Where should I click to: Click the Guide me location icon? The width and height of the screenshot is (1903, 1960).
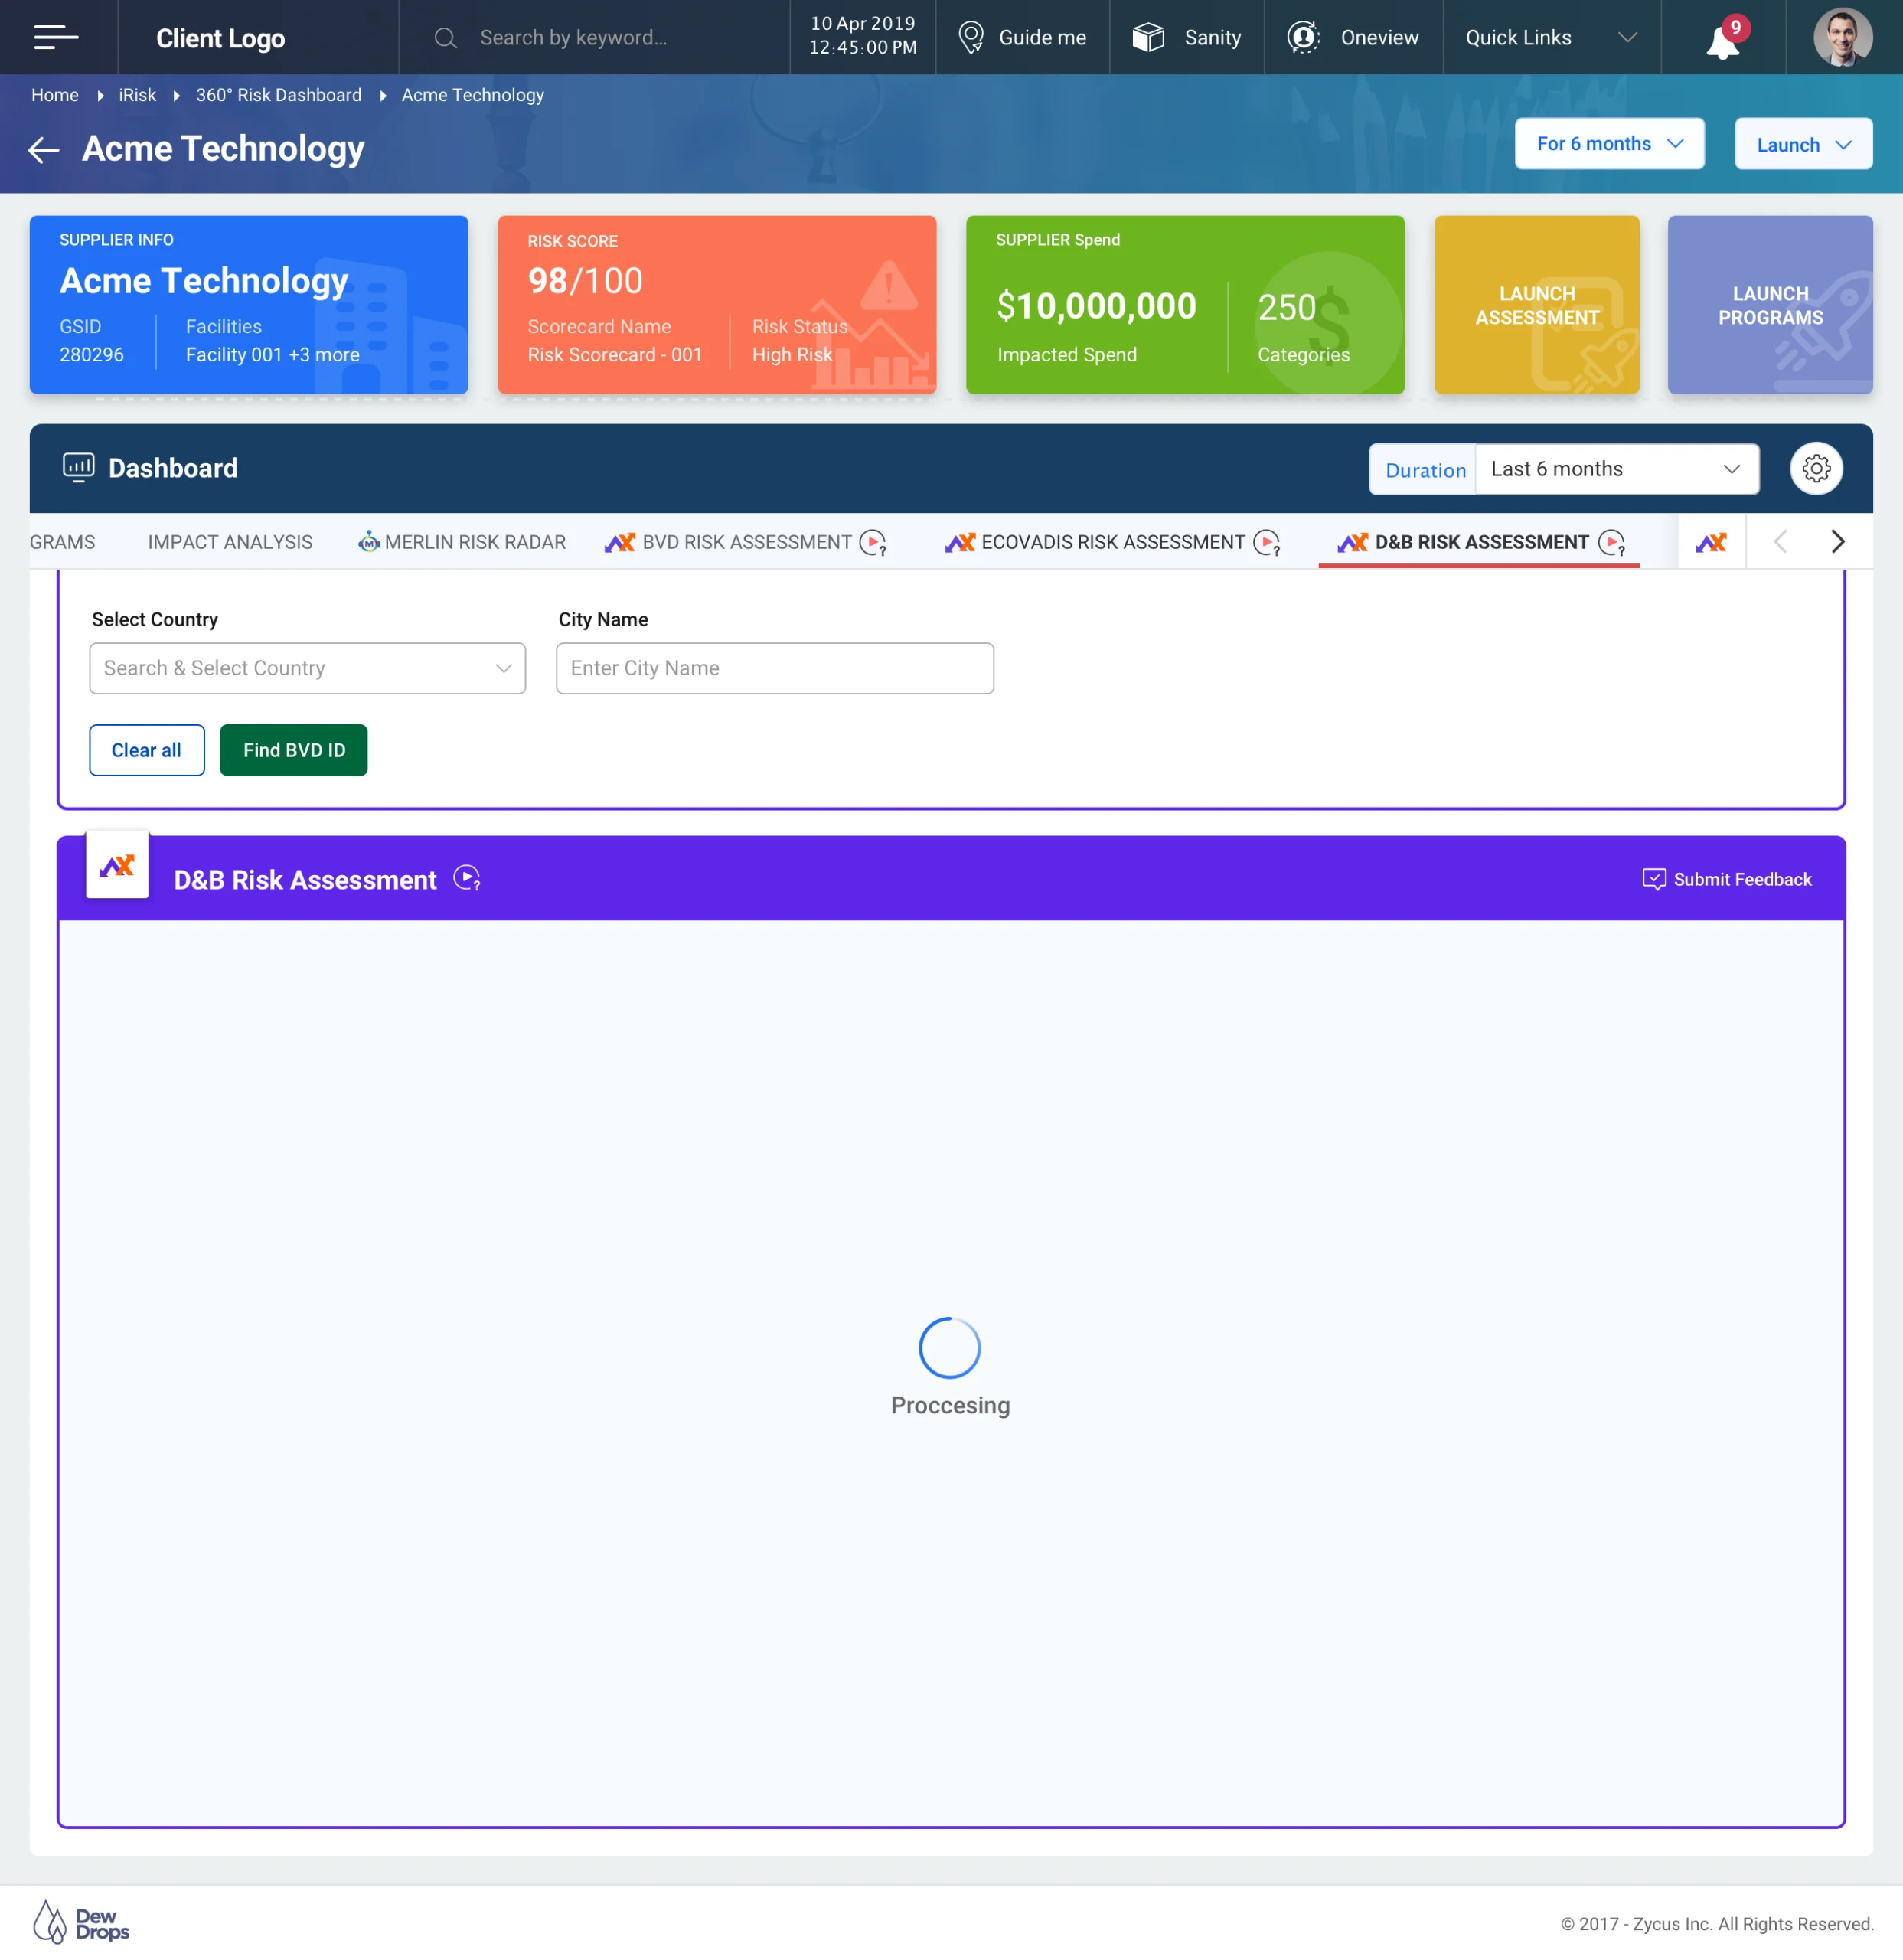tap(970, 37)
